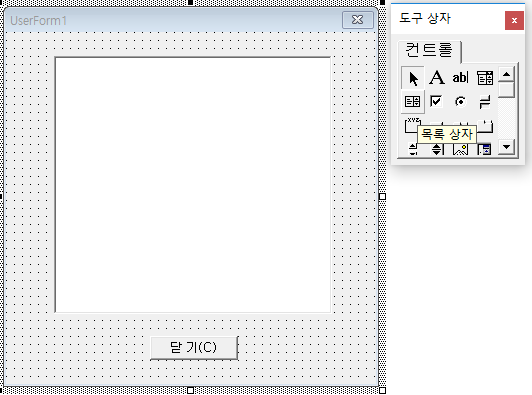
Task: Select the CheckBox control tool
Action: pos(436,101)
